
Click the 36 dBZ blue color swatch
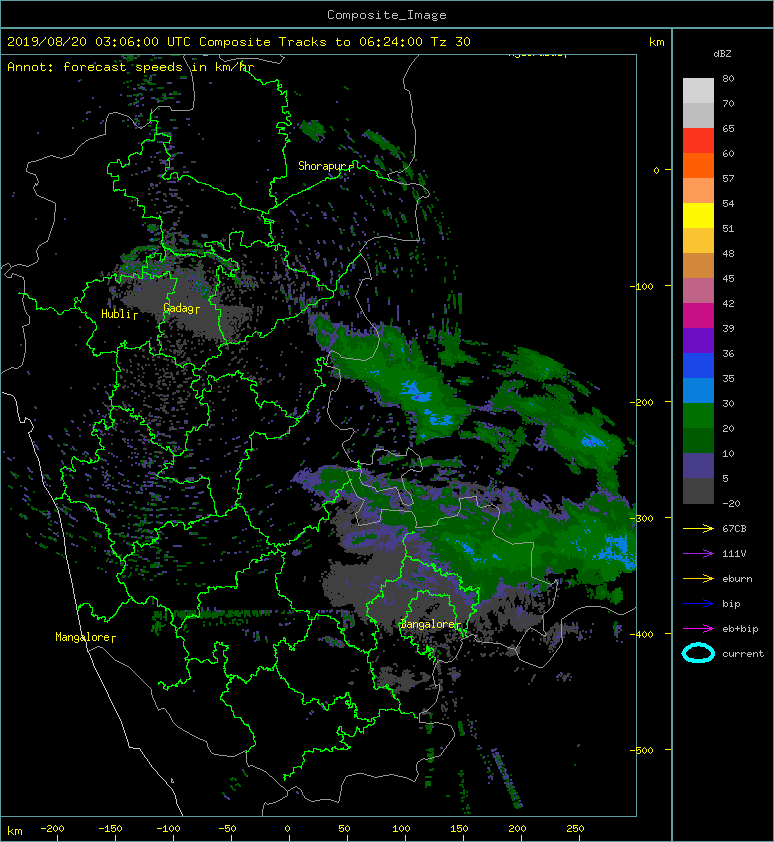tap(698, 366)
